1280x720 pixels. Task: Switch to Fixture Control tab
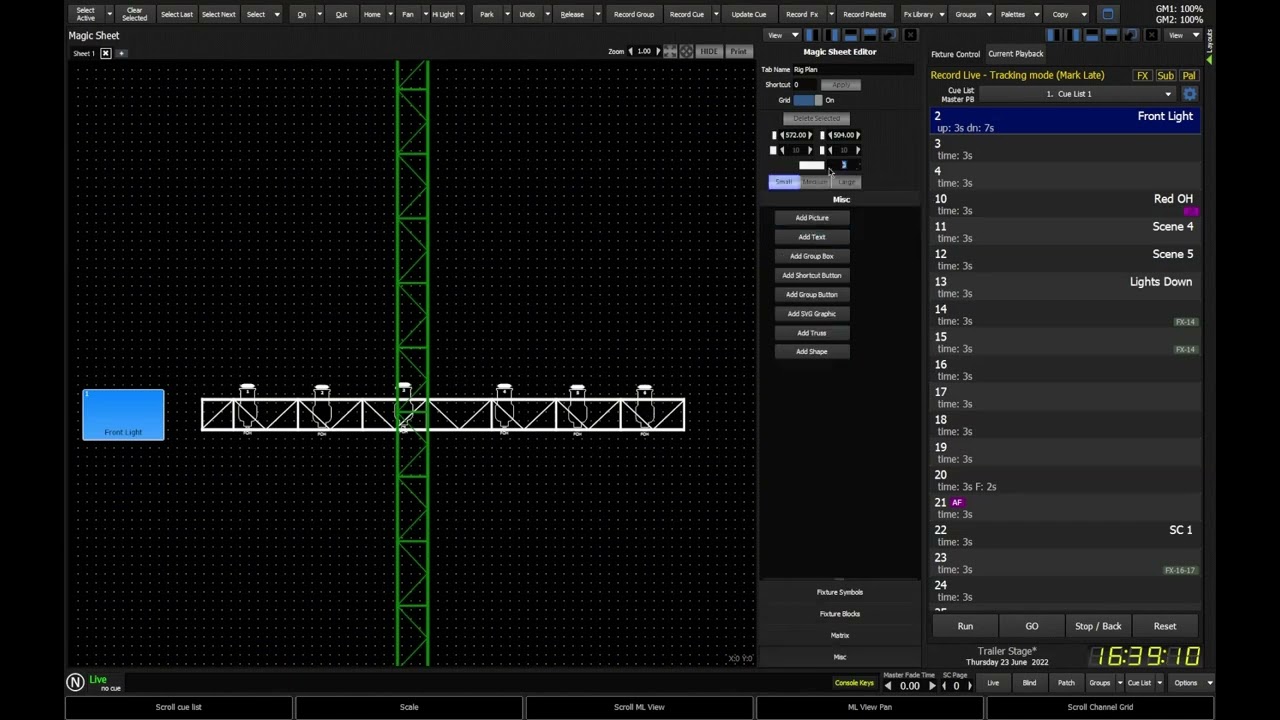(955, 54)
